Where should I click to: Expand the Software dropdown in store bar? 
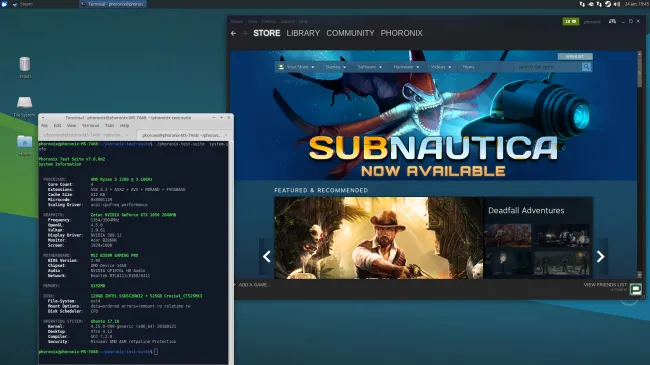369,67
